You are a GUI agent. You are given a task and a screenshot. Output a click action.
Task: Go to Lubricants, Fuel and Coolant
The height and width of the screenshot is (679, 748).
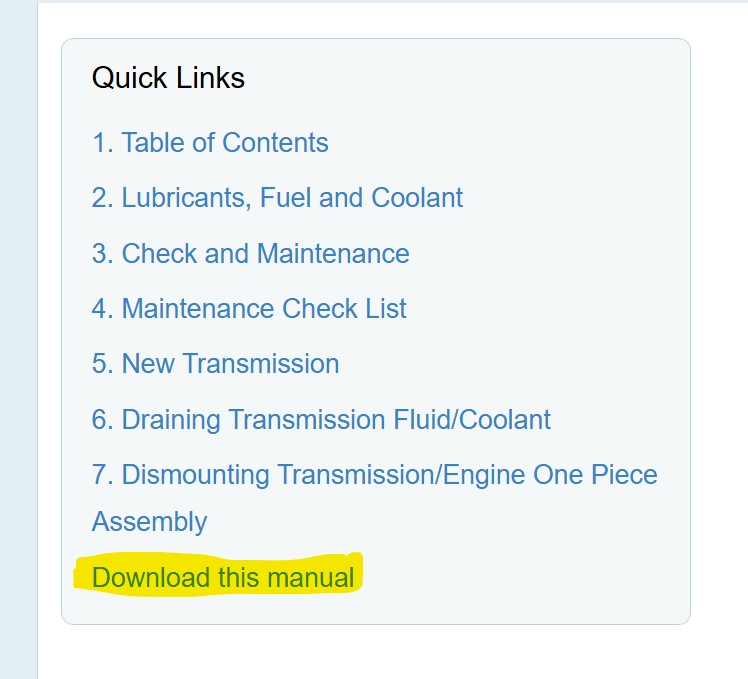click(277, 198)
